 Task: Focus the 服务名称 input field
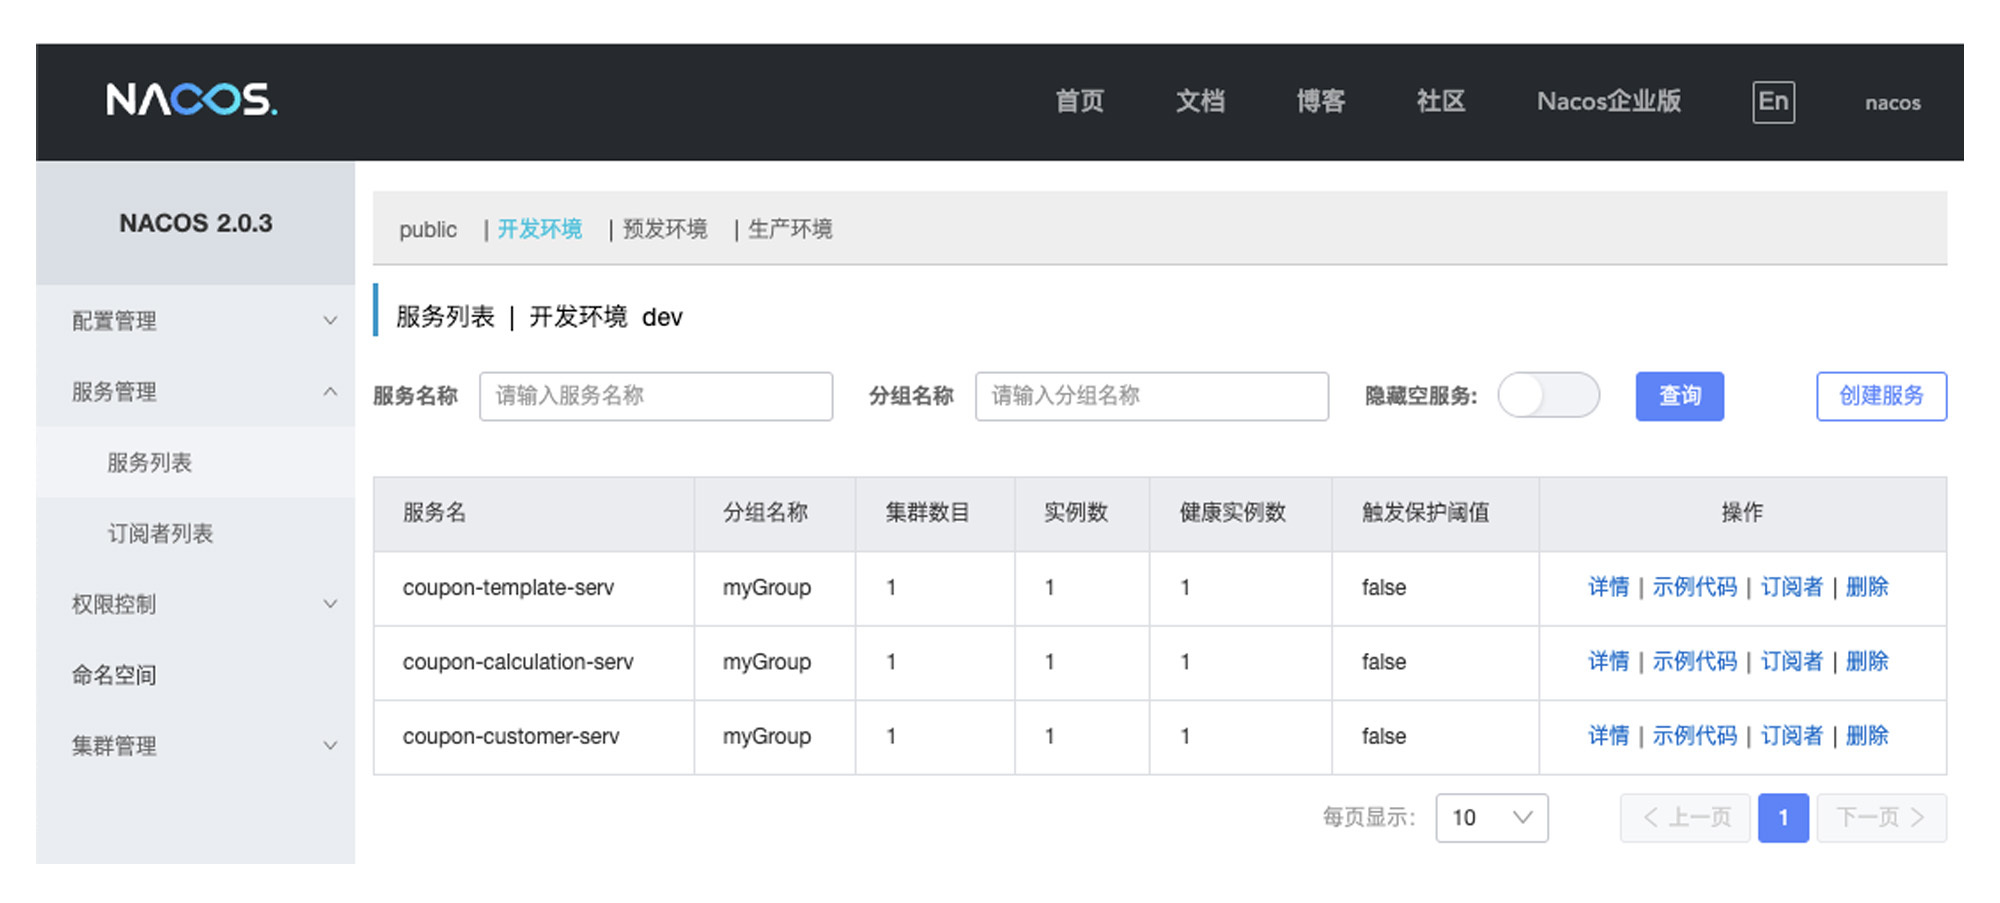pos(655,396)
